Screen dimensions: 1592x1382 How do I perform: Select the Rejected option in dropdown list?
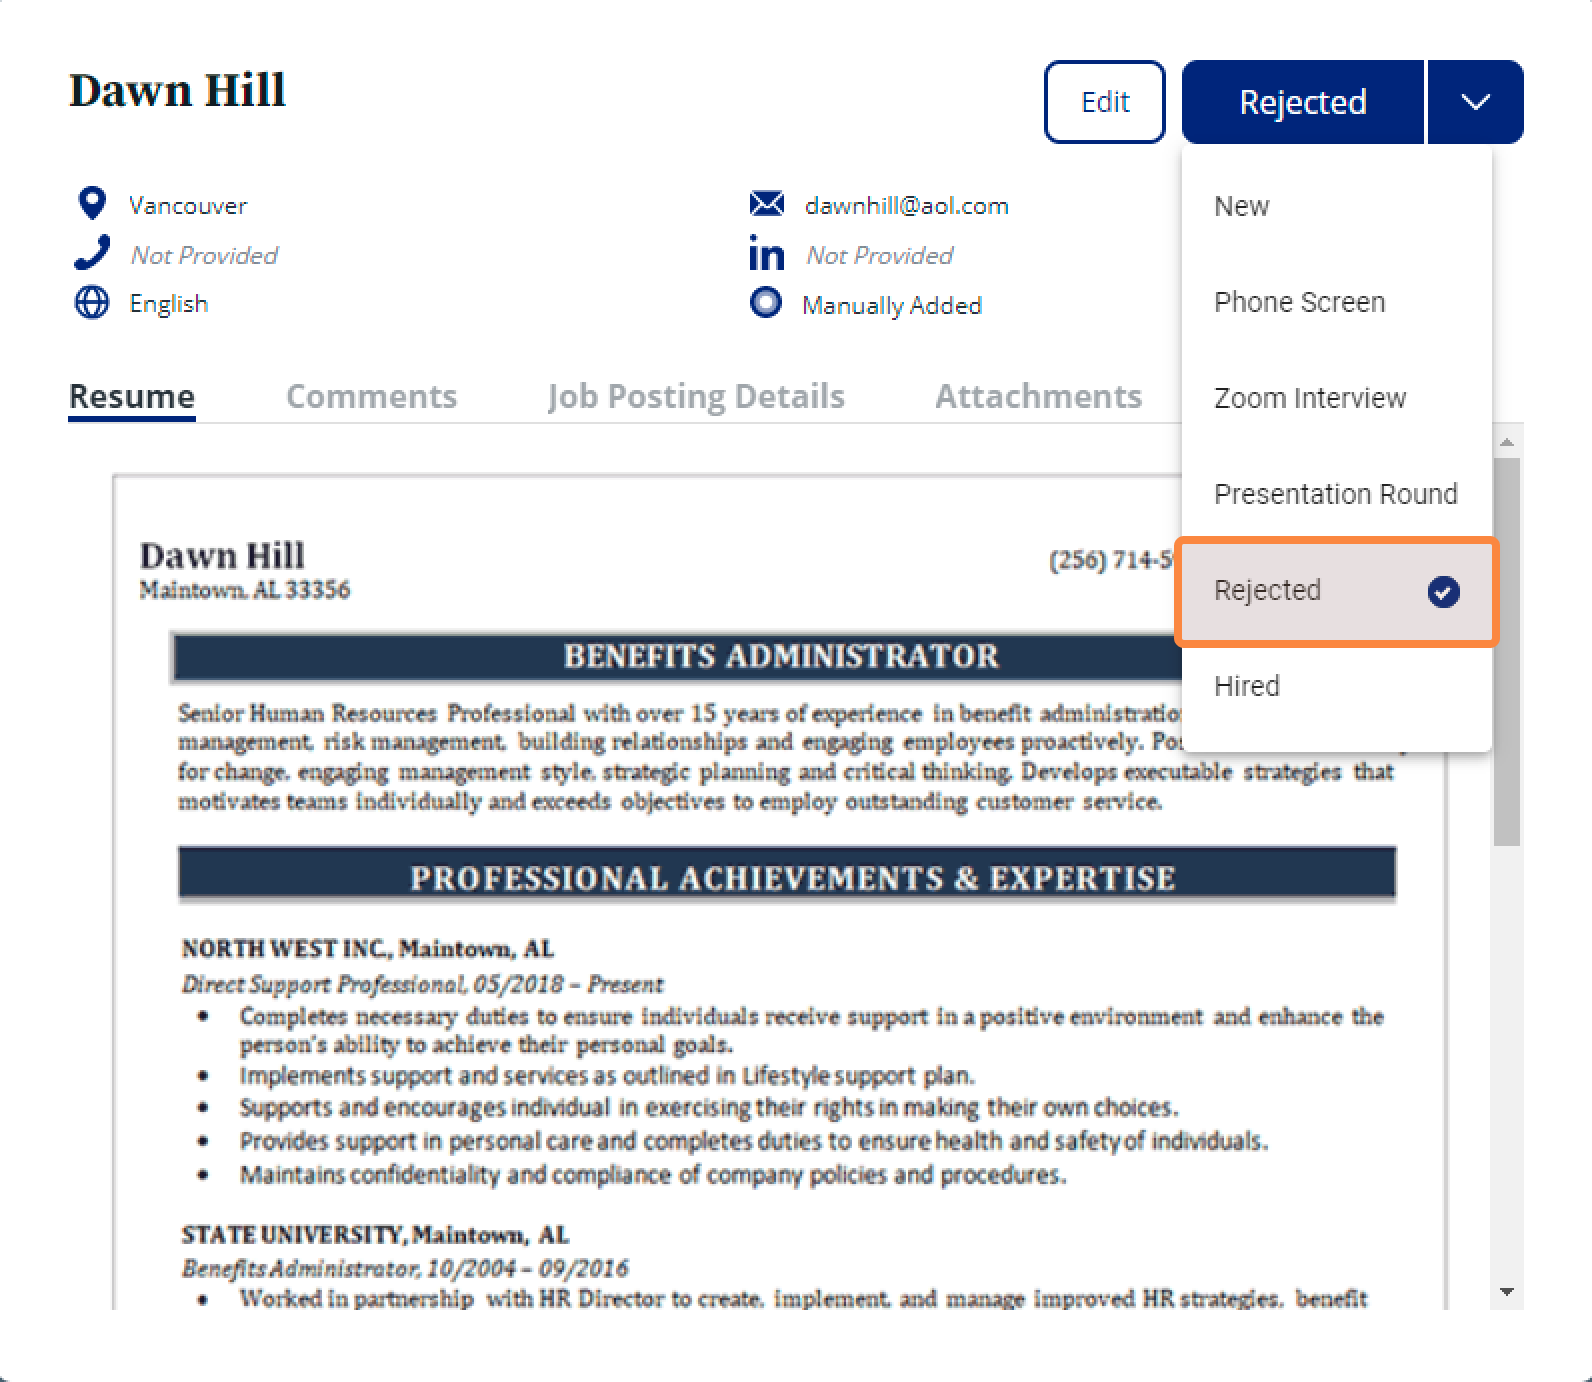1337,591
